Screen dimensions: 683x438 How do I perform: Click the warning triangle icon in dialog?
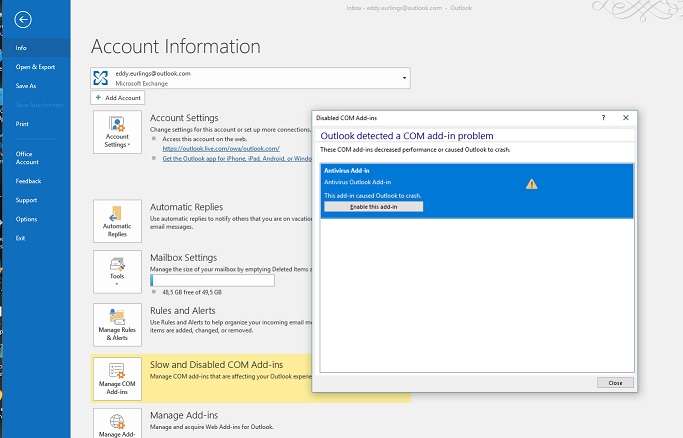pos(531,184)
